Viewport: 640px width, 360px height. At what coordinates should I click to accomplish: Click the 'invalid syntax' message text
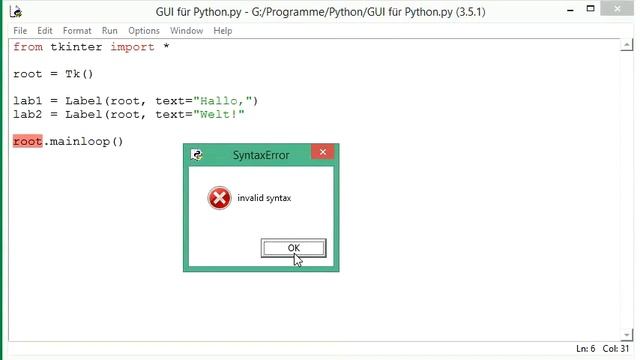(x=264, y=198)
